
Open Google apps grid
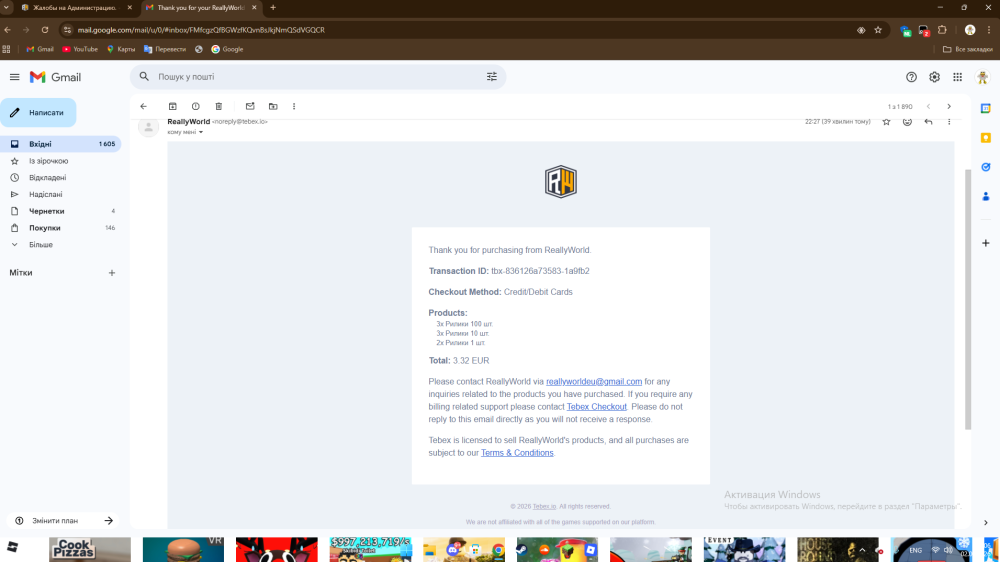coord(957,77)
